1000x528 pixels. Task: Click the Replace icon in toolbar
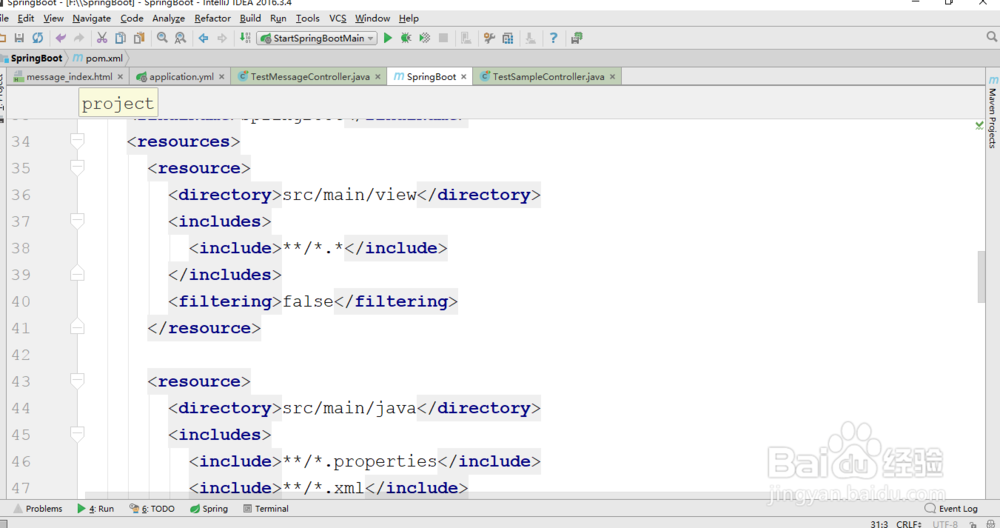pyautogui.click(x=180, y=38)
